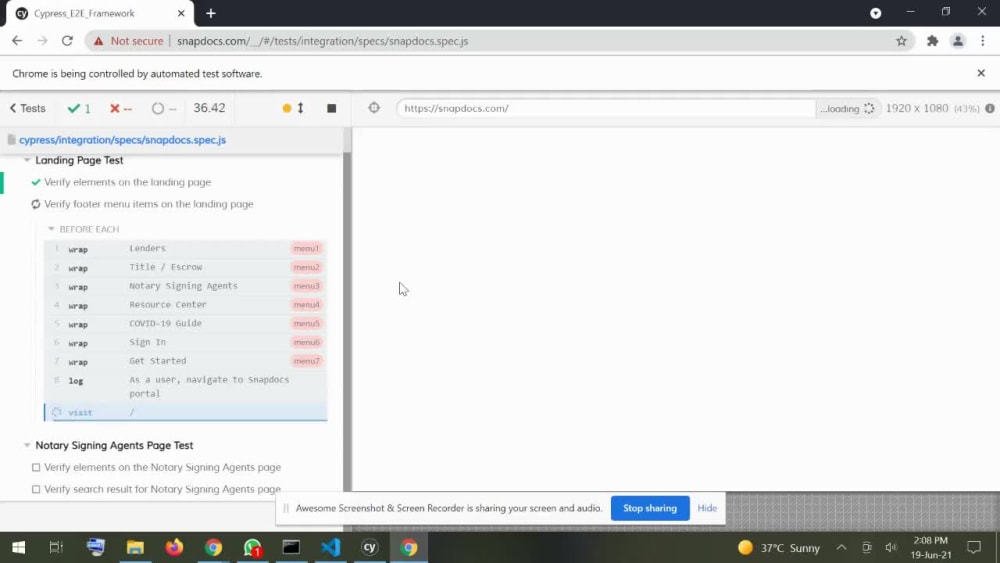Click the Chrome address bar
Viewport: 1000px width, 563px height.
tap(501, 41)
